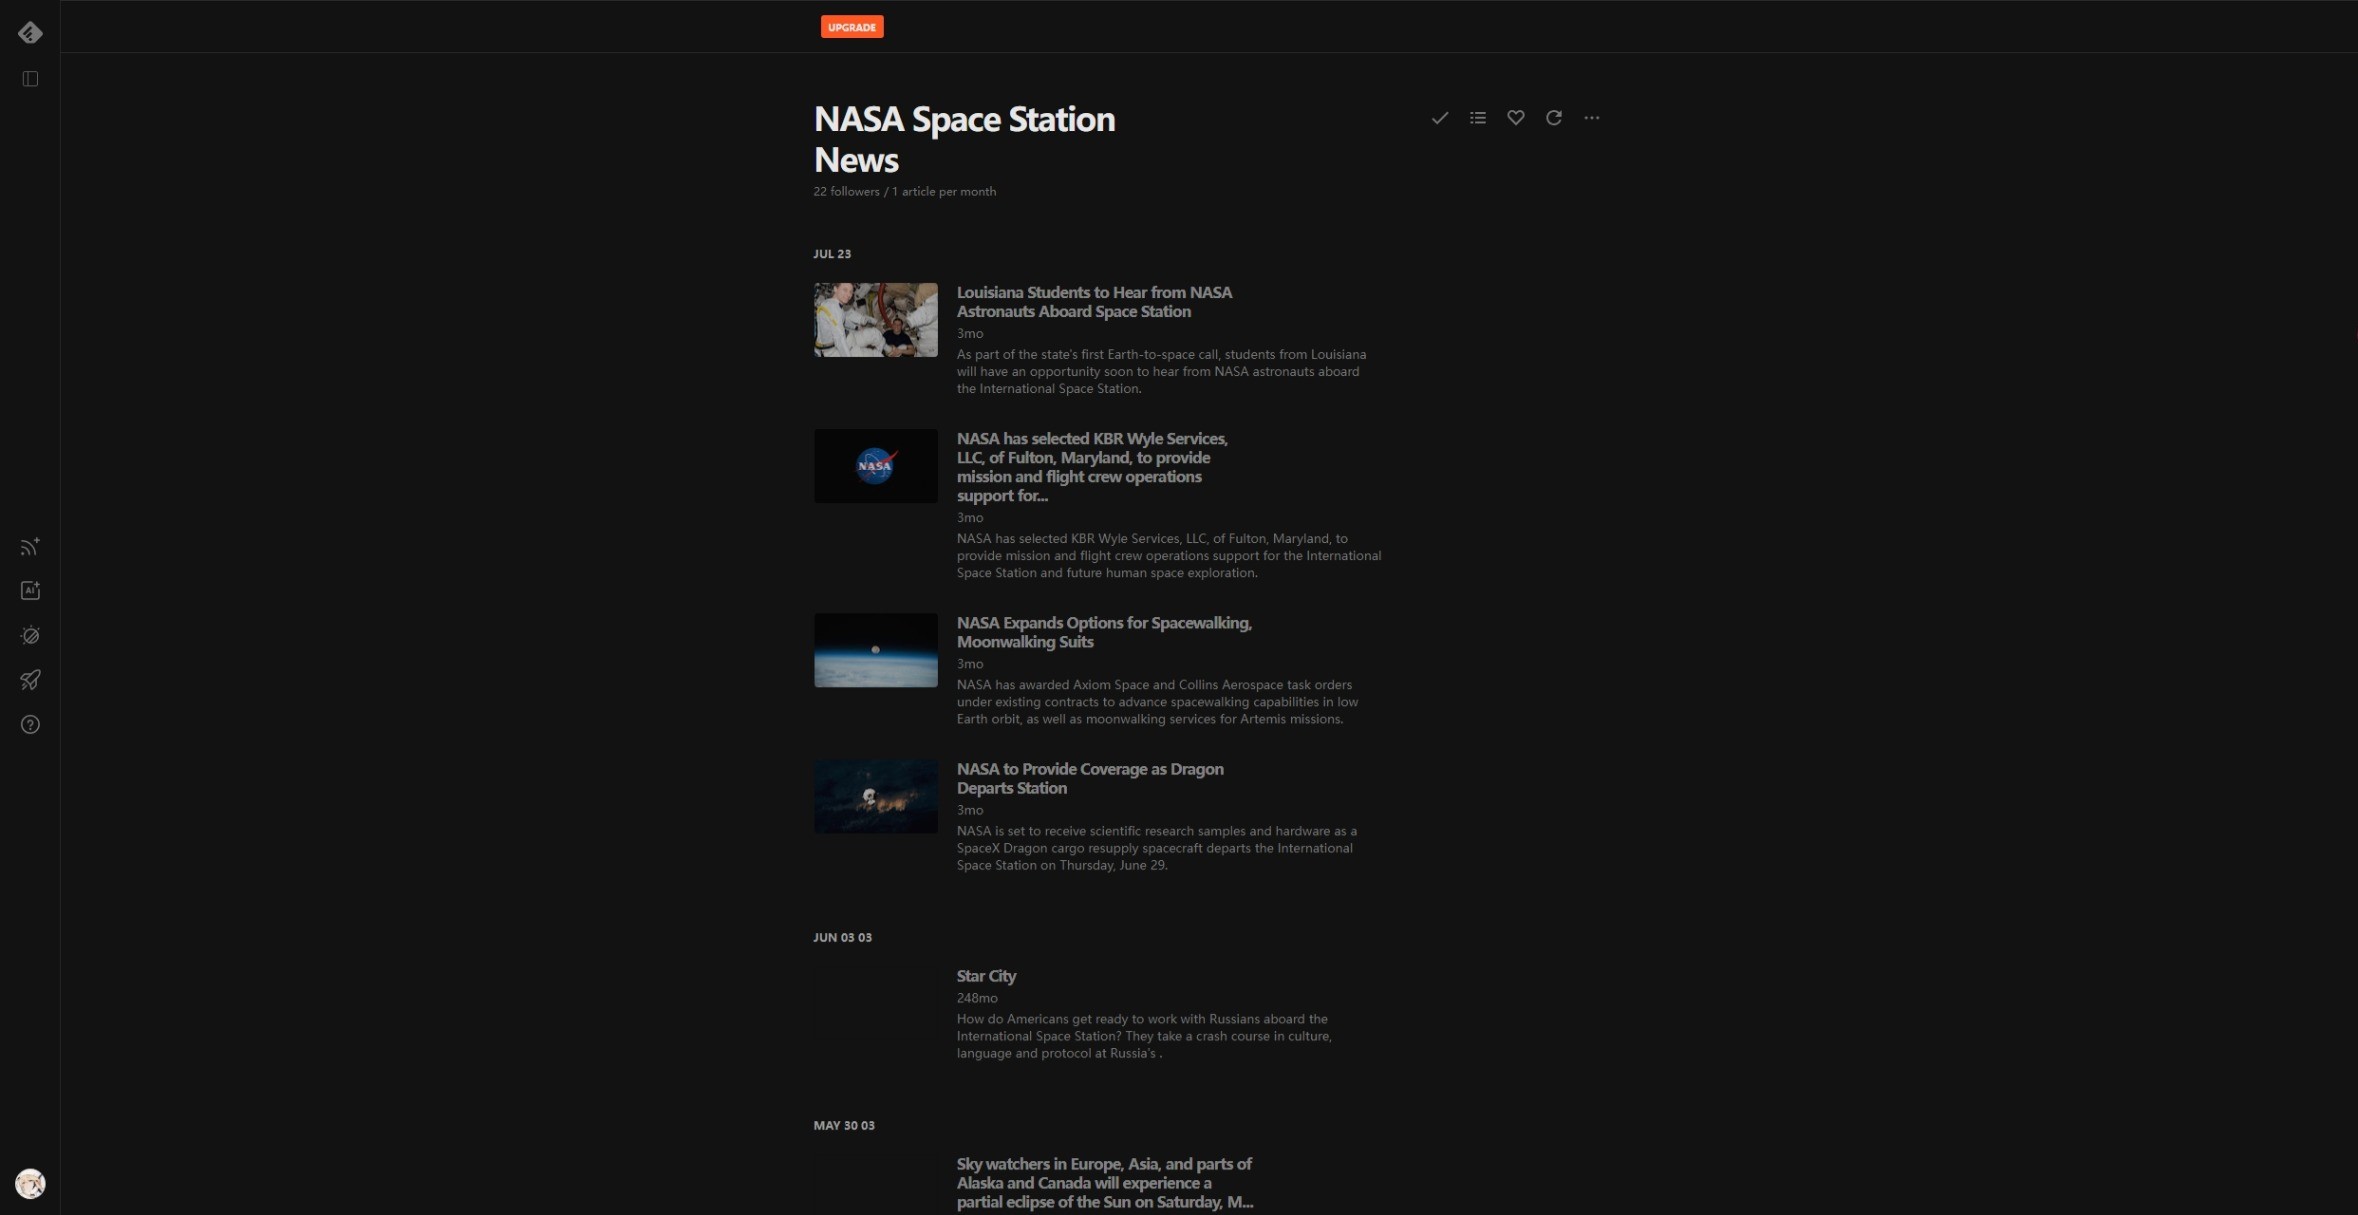Open NASA to Provide Coverage Dragon article
The image size is (2358, 1215).
tap(1090, 778)
